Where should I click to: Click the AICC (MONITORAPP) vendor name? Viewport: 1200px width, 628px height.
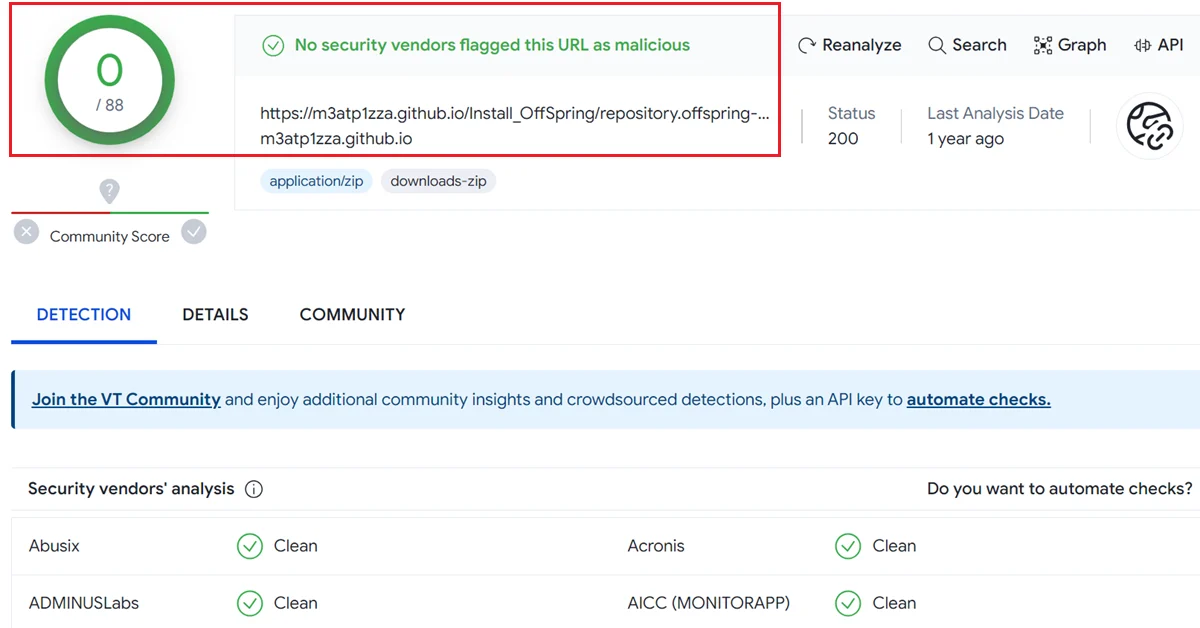coord(709,603)
